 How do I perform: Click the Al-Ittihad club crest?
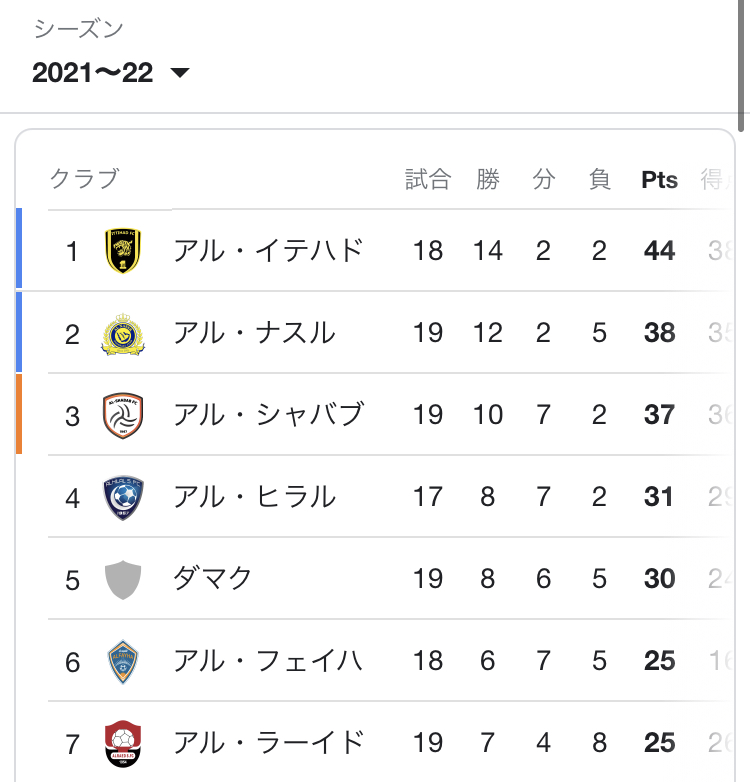(123, 250)
